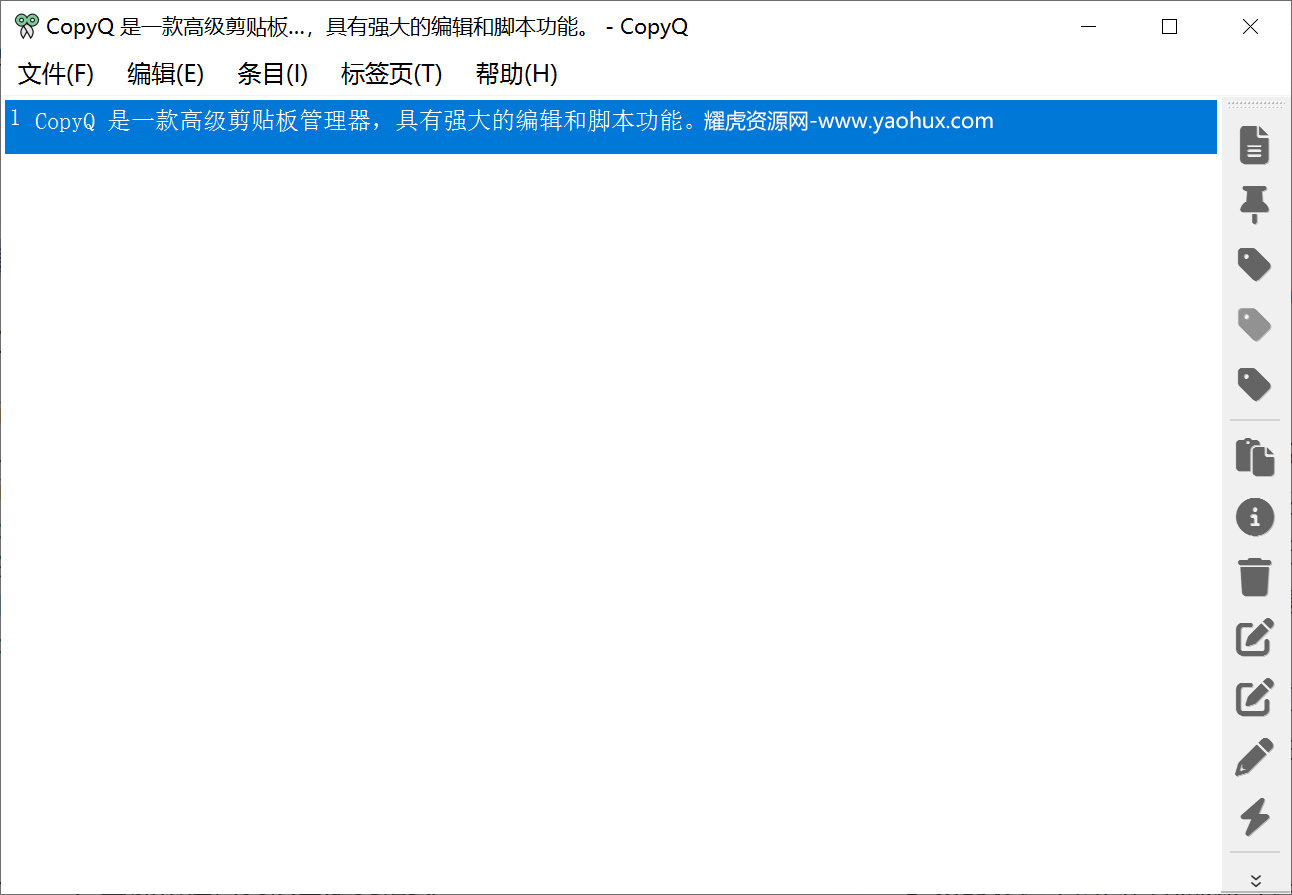Select the CopyQ description clipboard entry
The image size is (1292, 895).
point(500,127)
